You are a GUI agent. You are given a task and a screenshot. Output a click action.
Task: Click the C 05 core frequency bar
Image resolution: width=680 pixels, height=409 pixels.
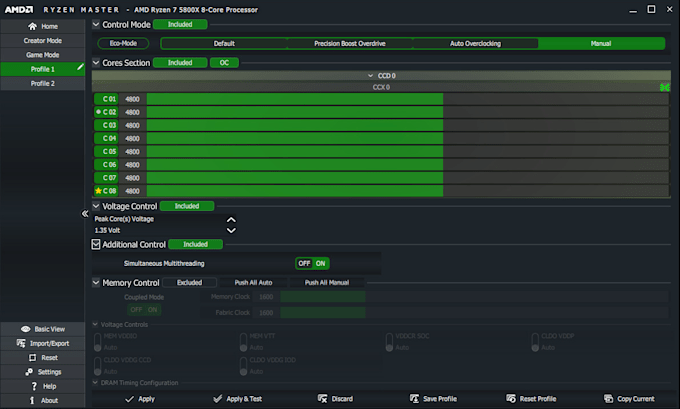pyautogui.click(x=294, y=151)
